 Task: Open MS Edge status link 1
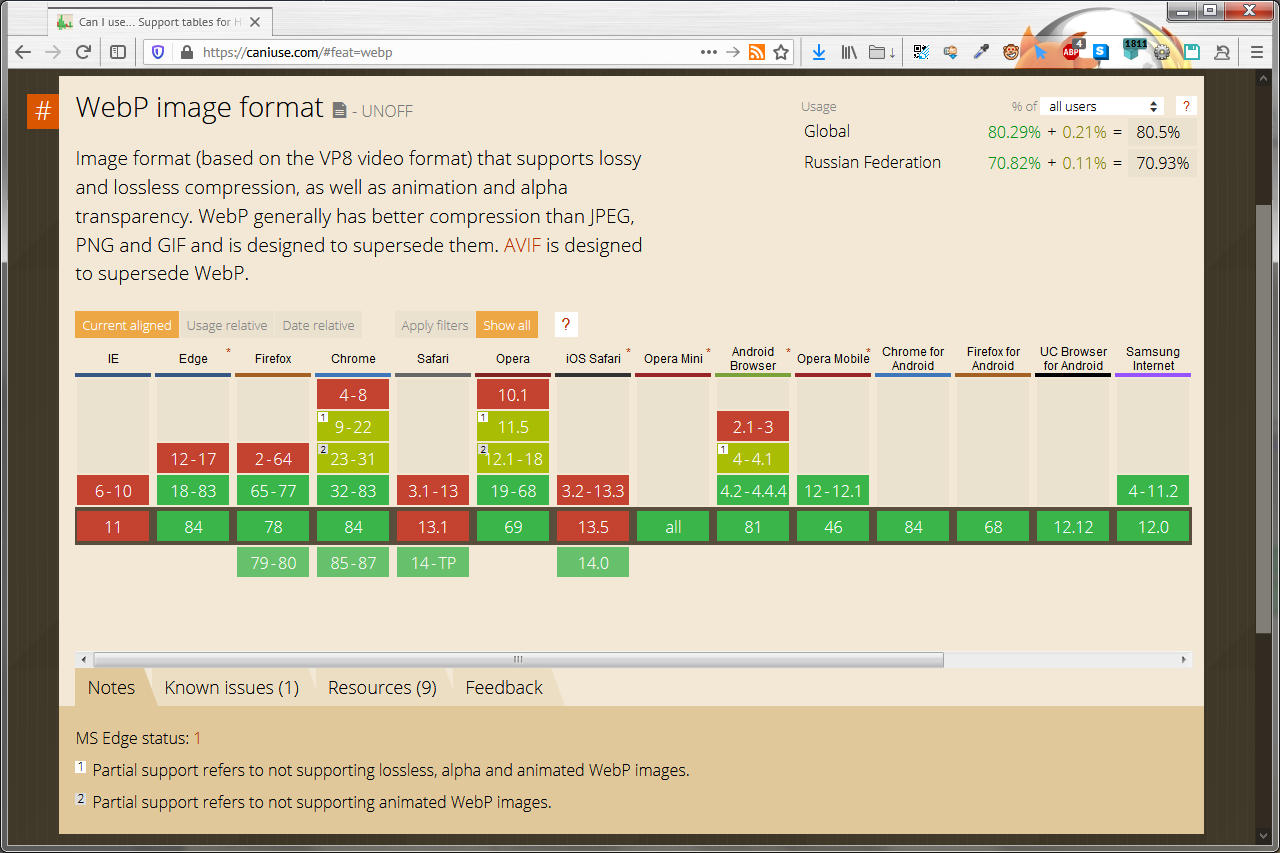(x=198, y=738)
